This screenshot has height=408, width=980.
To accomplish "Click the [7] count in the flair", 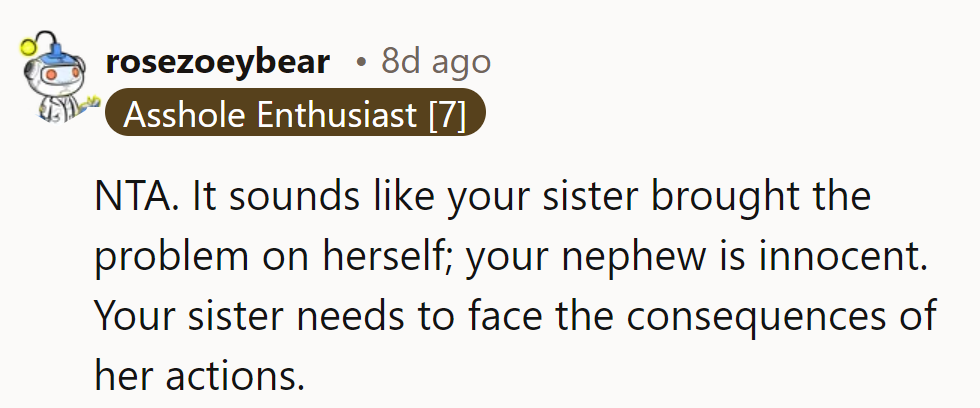I will pos(446,116).
